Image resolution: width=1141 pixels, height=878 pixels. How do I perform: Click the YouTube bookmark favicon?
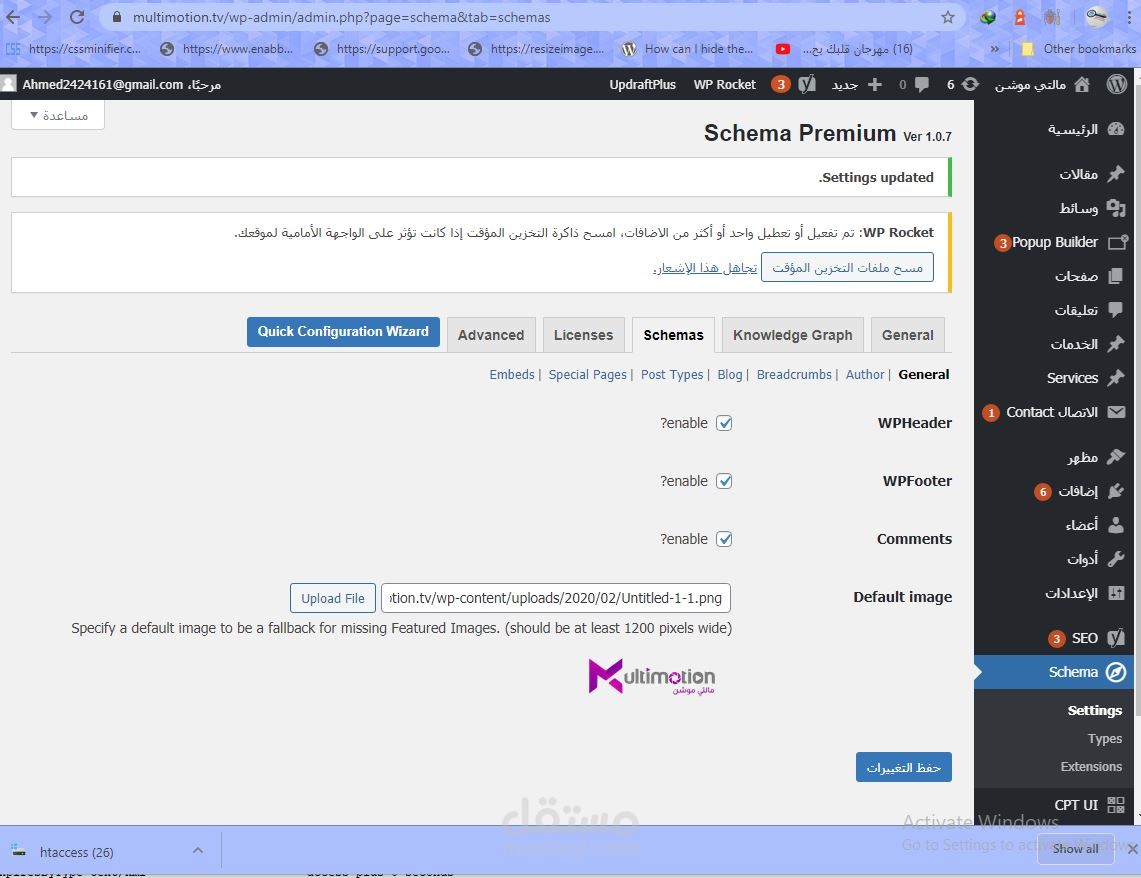[783, 49]
